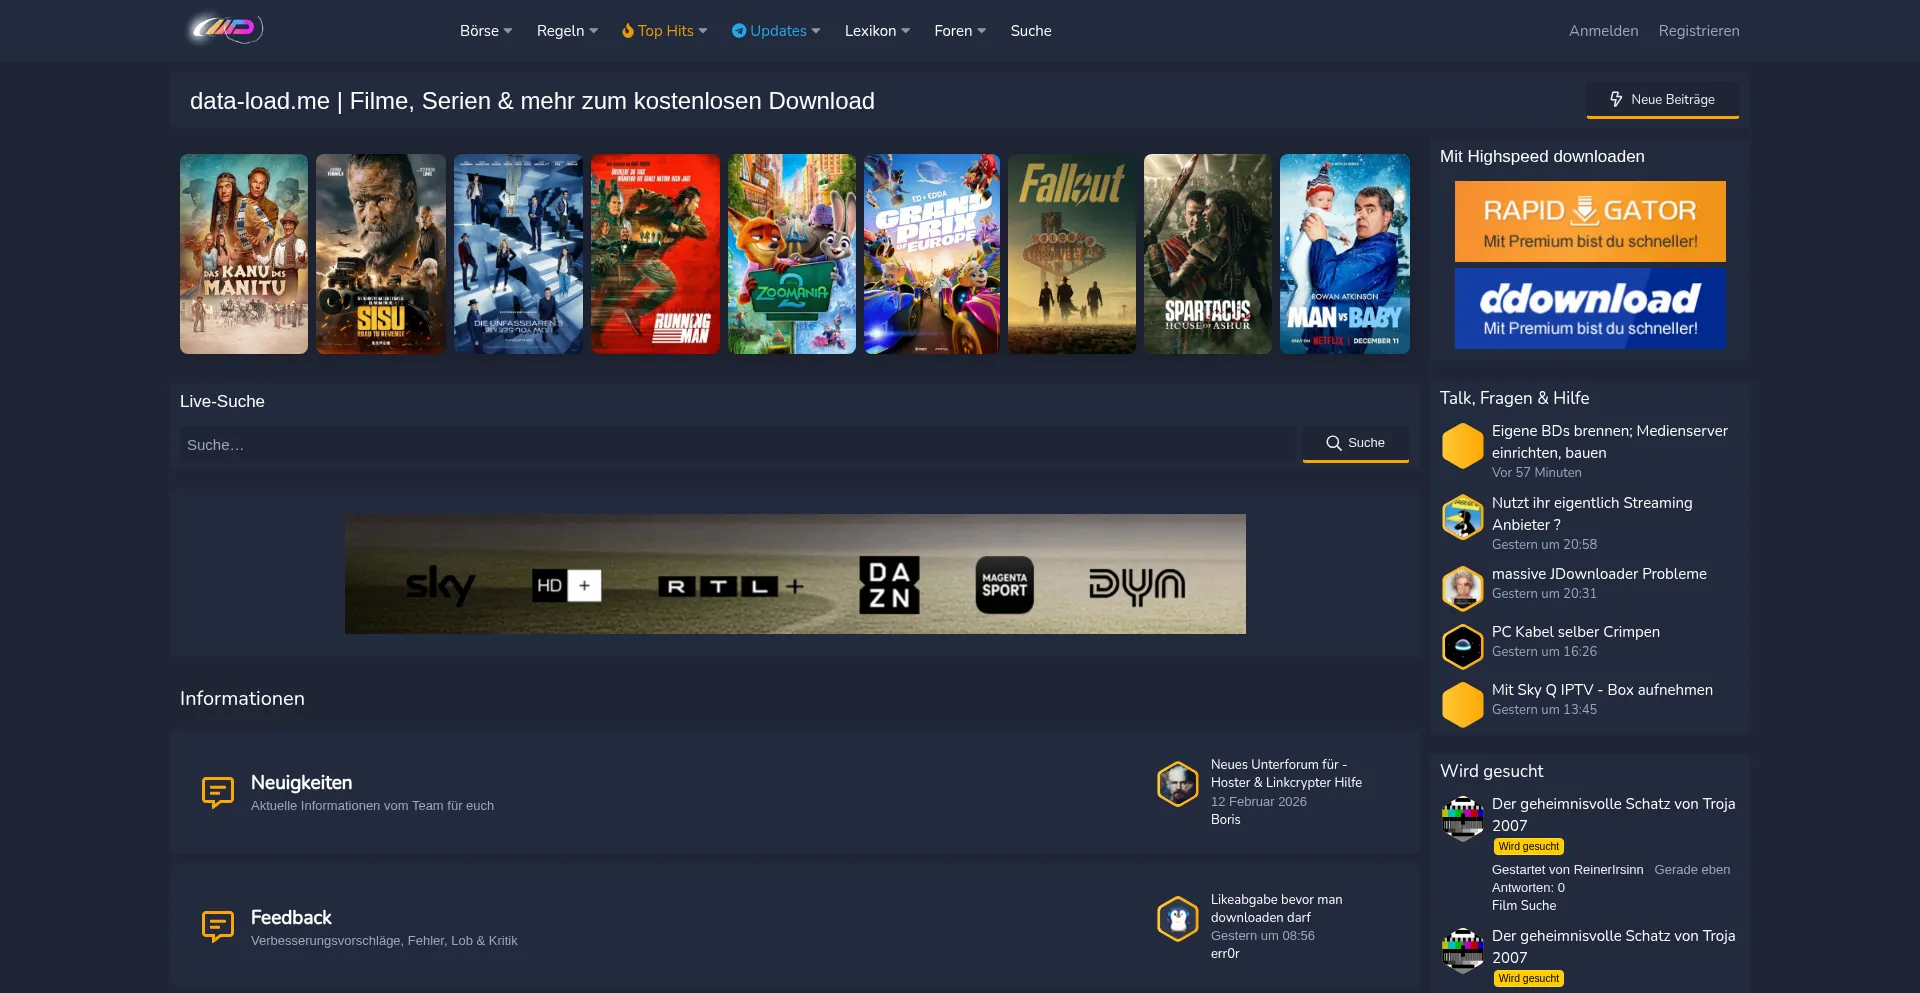Screen dimensions: 1920x993
Task: Click the avatar beside Eigene BDs brennen thread
Action: click(1463, 446)
